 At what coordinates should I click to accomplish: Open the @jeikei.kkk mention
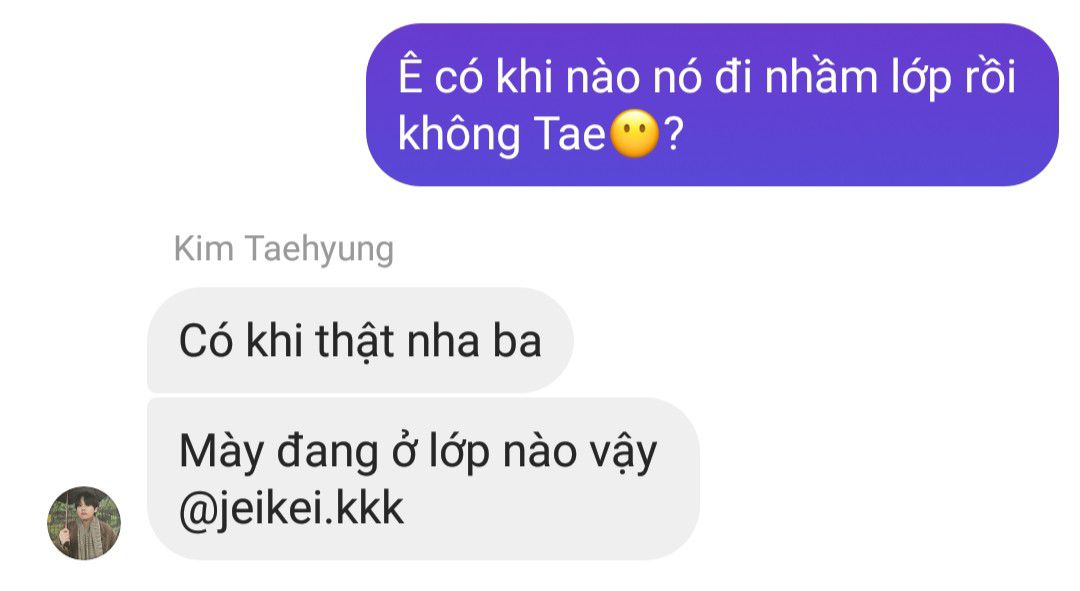(x=291, y=509)
